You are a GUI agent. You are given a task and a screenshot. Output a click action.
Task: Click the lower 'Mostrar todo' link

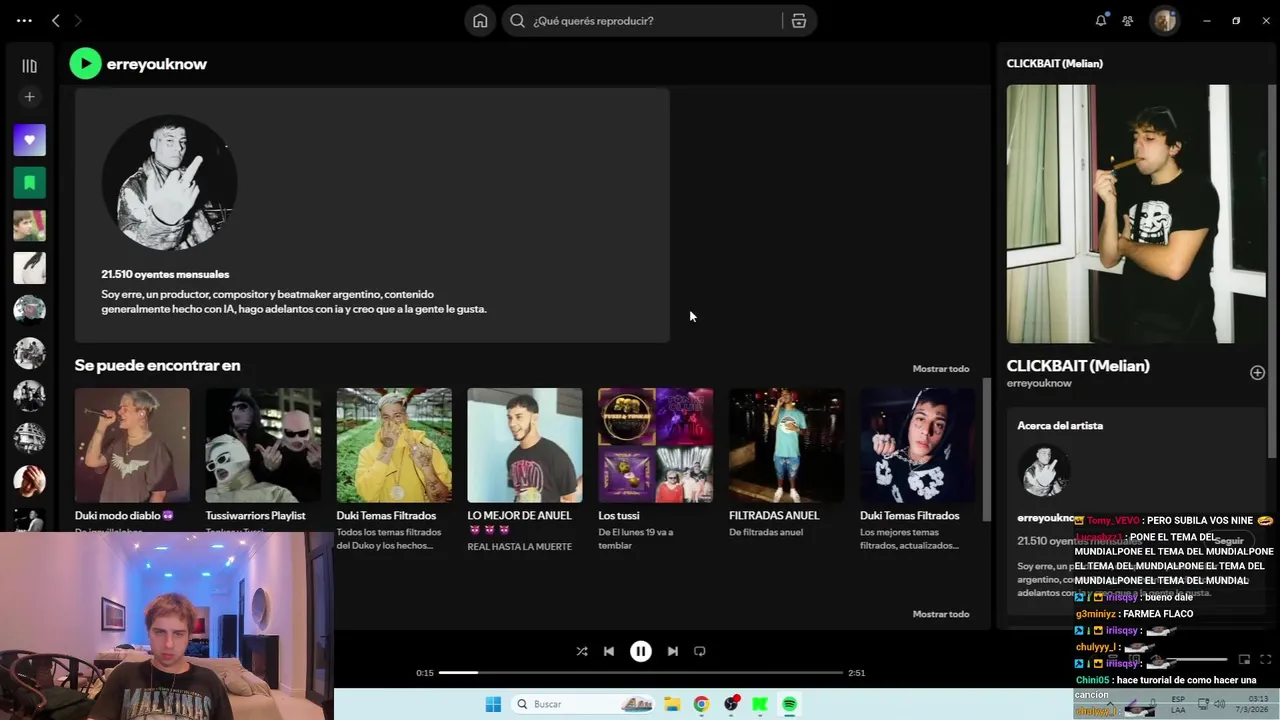[x=941, y=614]
